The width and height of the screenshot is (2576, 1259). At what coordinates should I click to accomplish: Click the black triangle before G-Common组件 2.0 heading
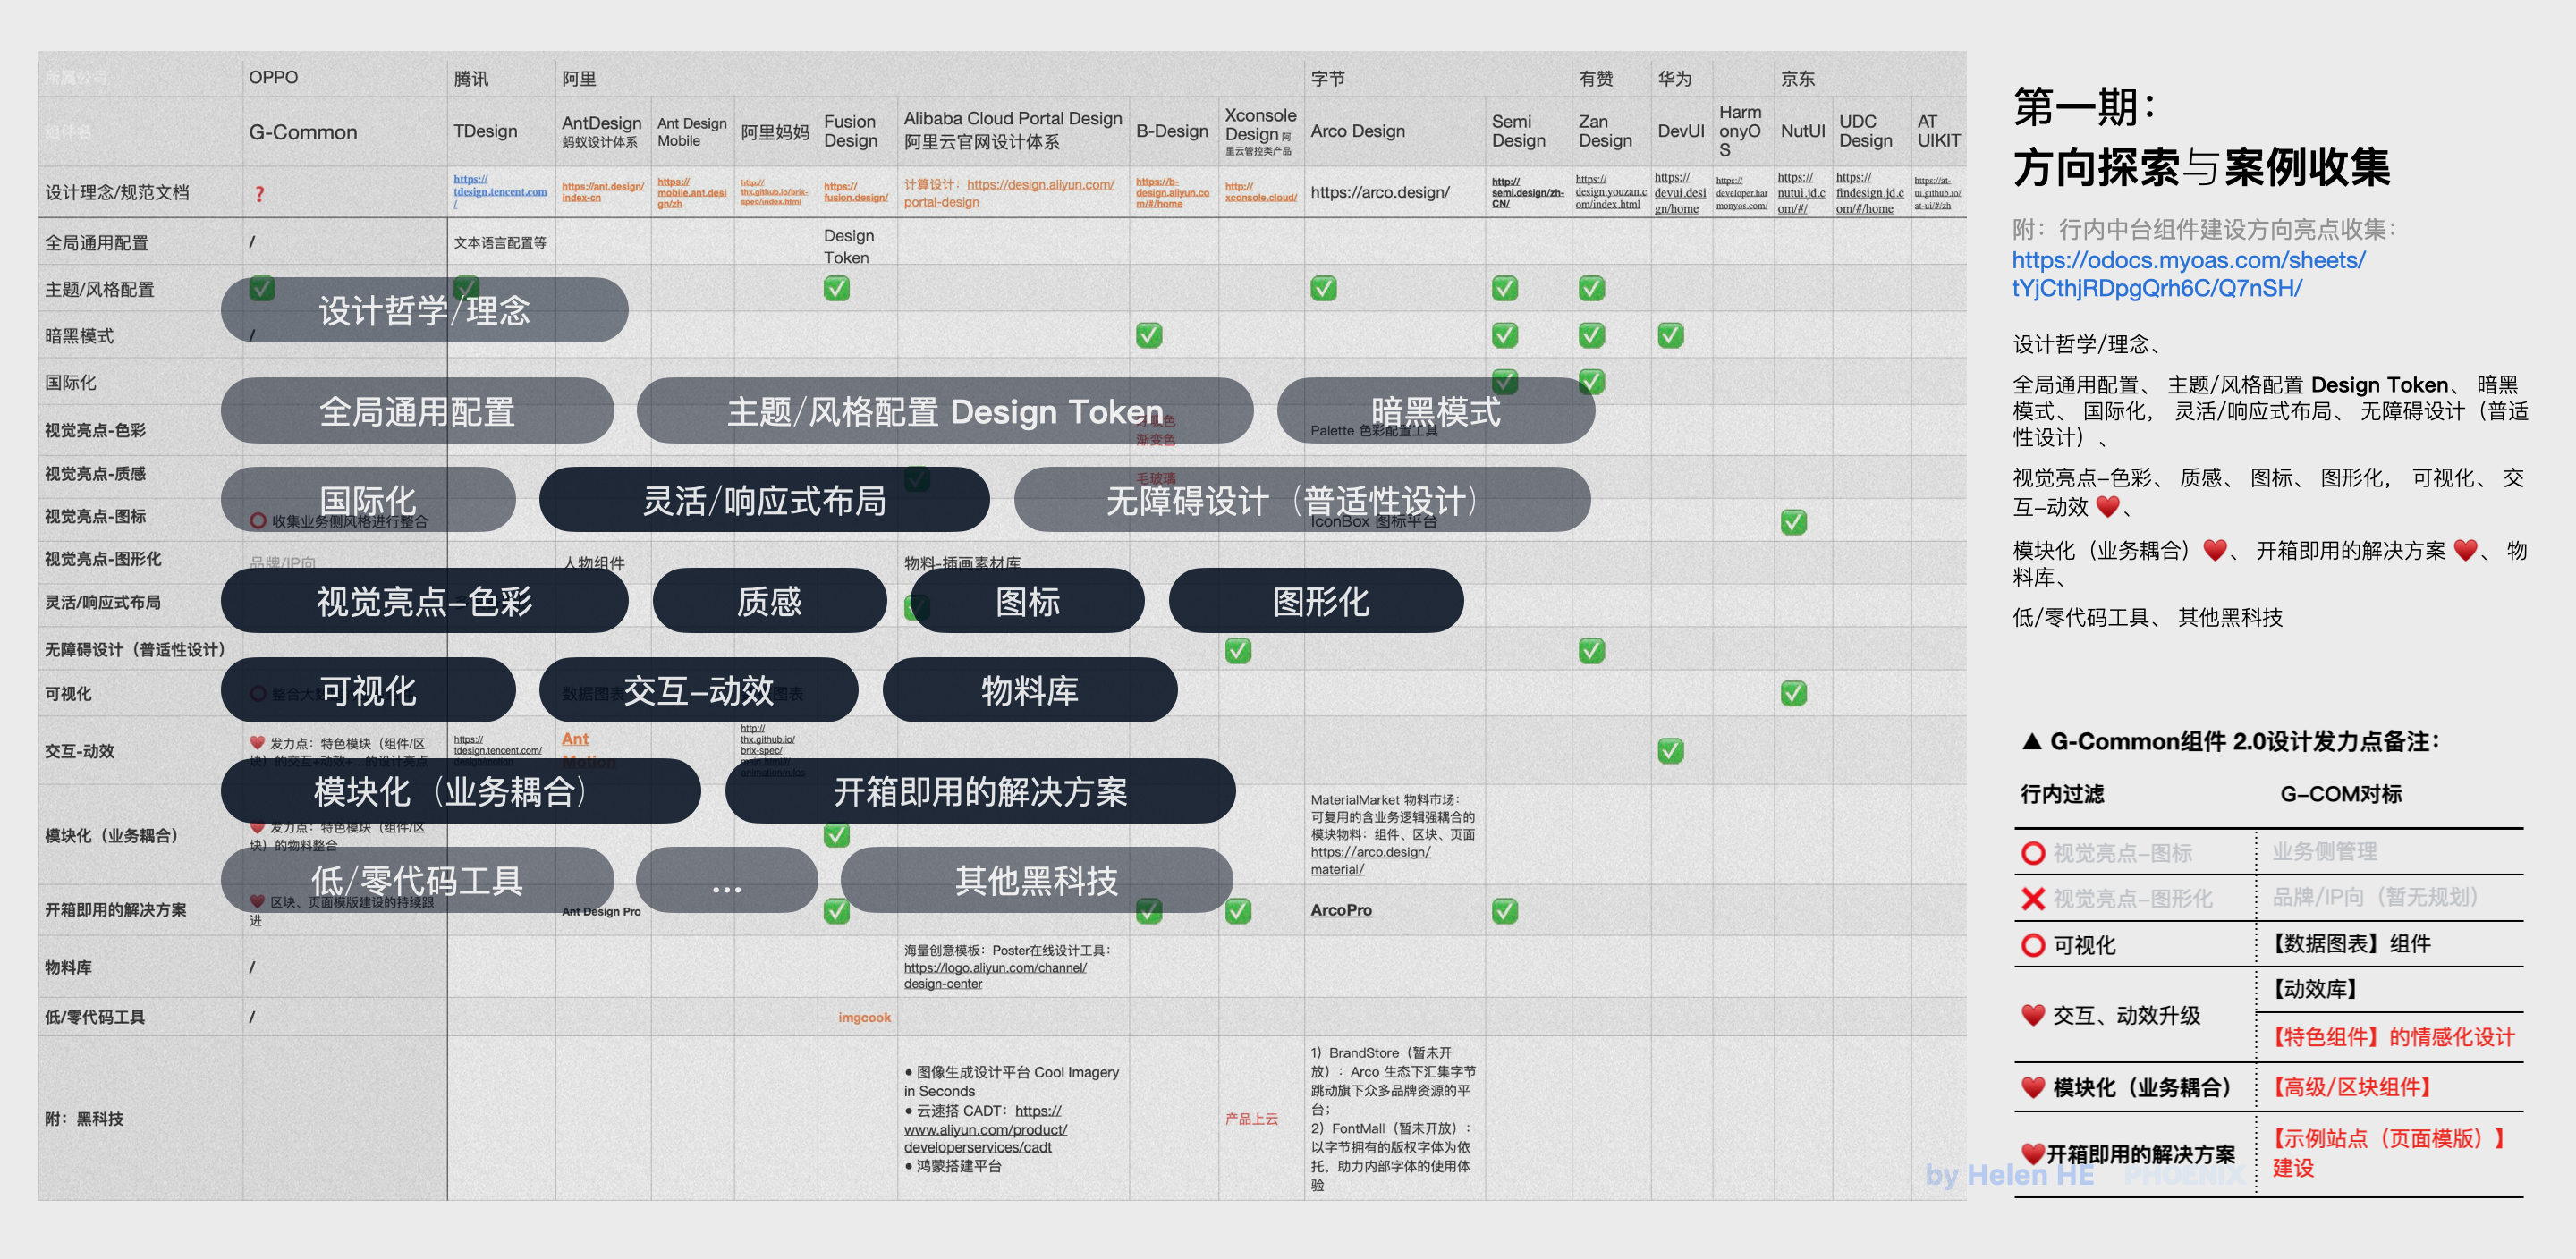click(2031, 741)
